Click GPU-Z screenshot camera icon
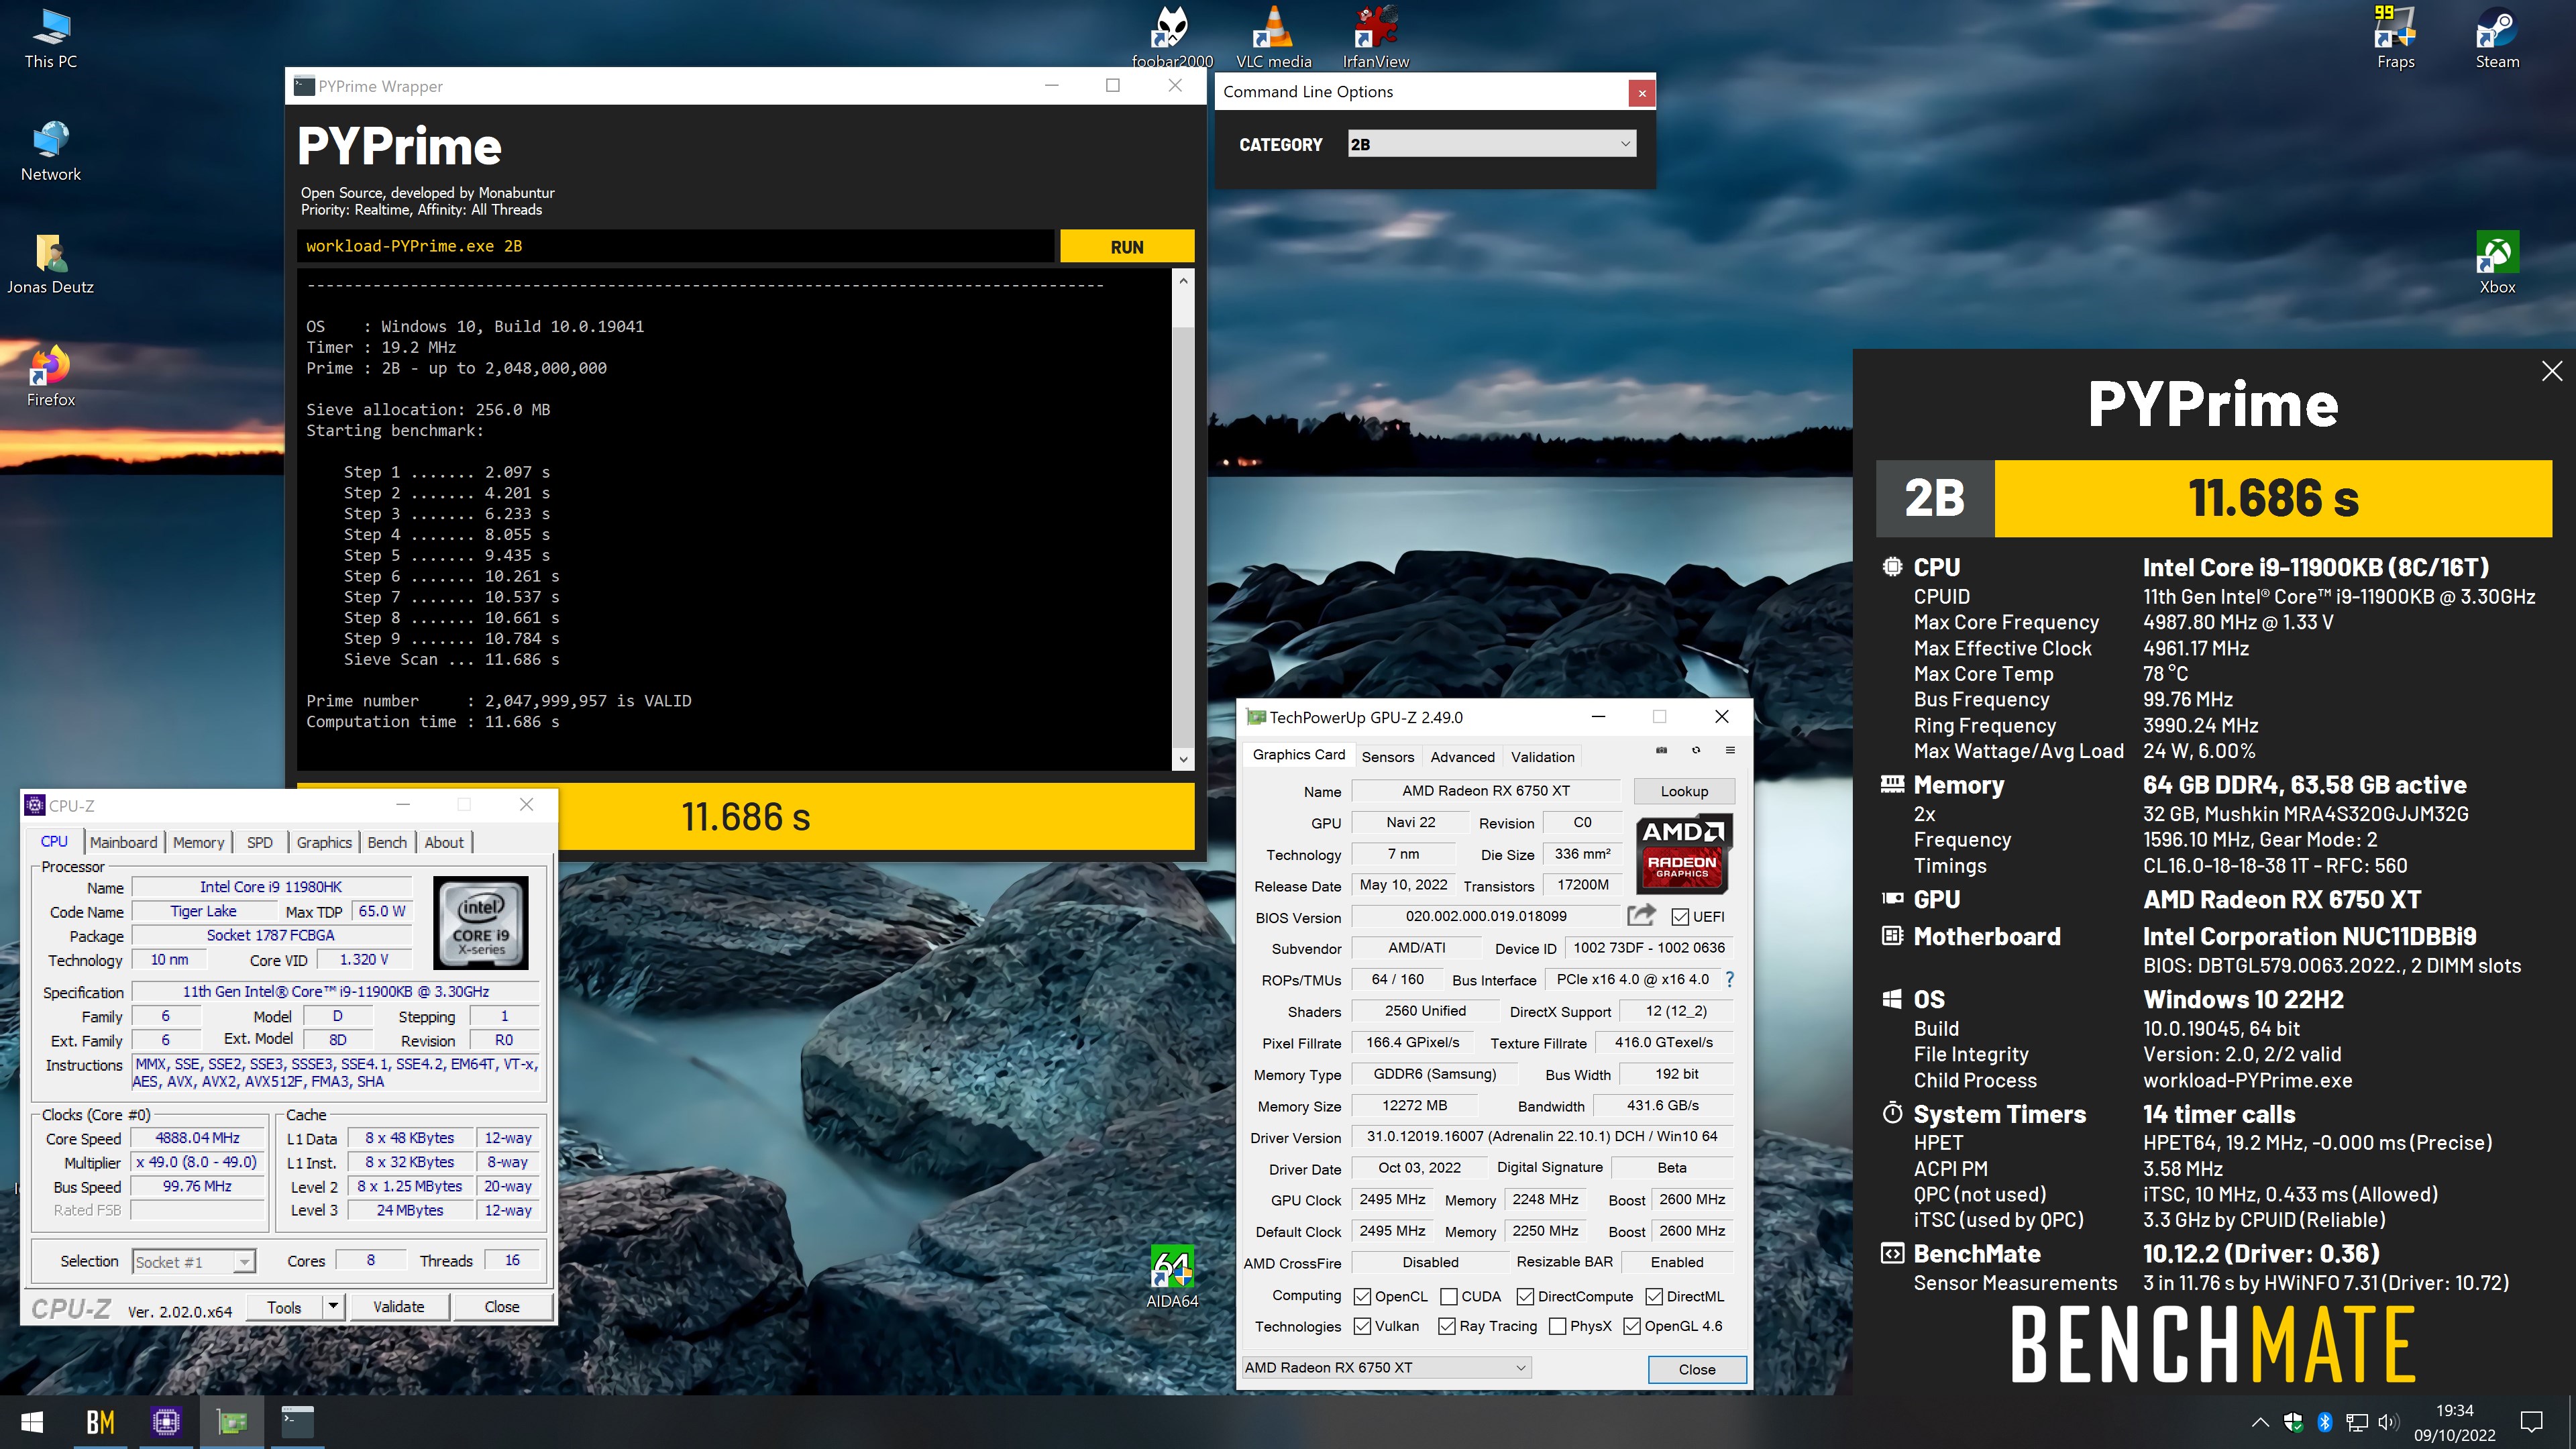 [1661, 750]
